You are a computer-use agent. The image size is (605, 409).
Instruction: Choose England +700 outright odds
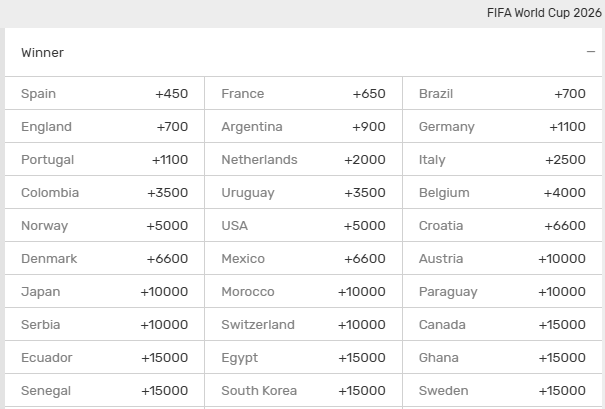click(104, 127)
